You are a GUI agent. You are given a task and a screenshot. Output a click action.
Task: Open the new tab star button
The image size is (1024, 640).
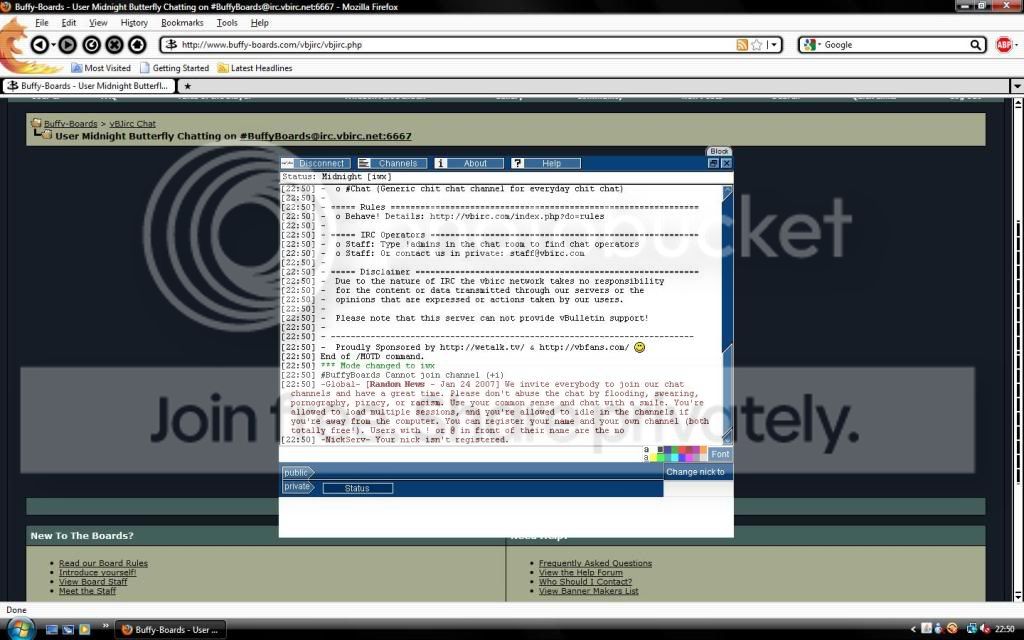click(187, 86)
